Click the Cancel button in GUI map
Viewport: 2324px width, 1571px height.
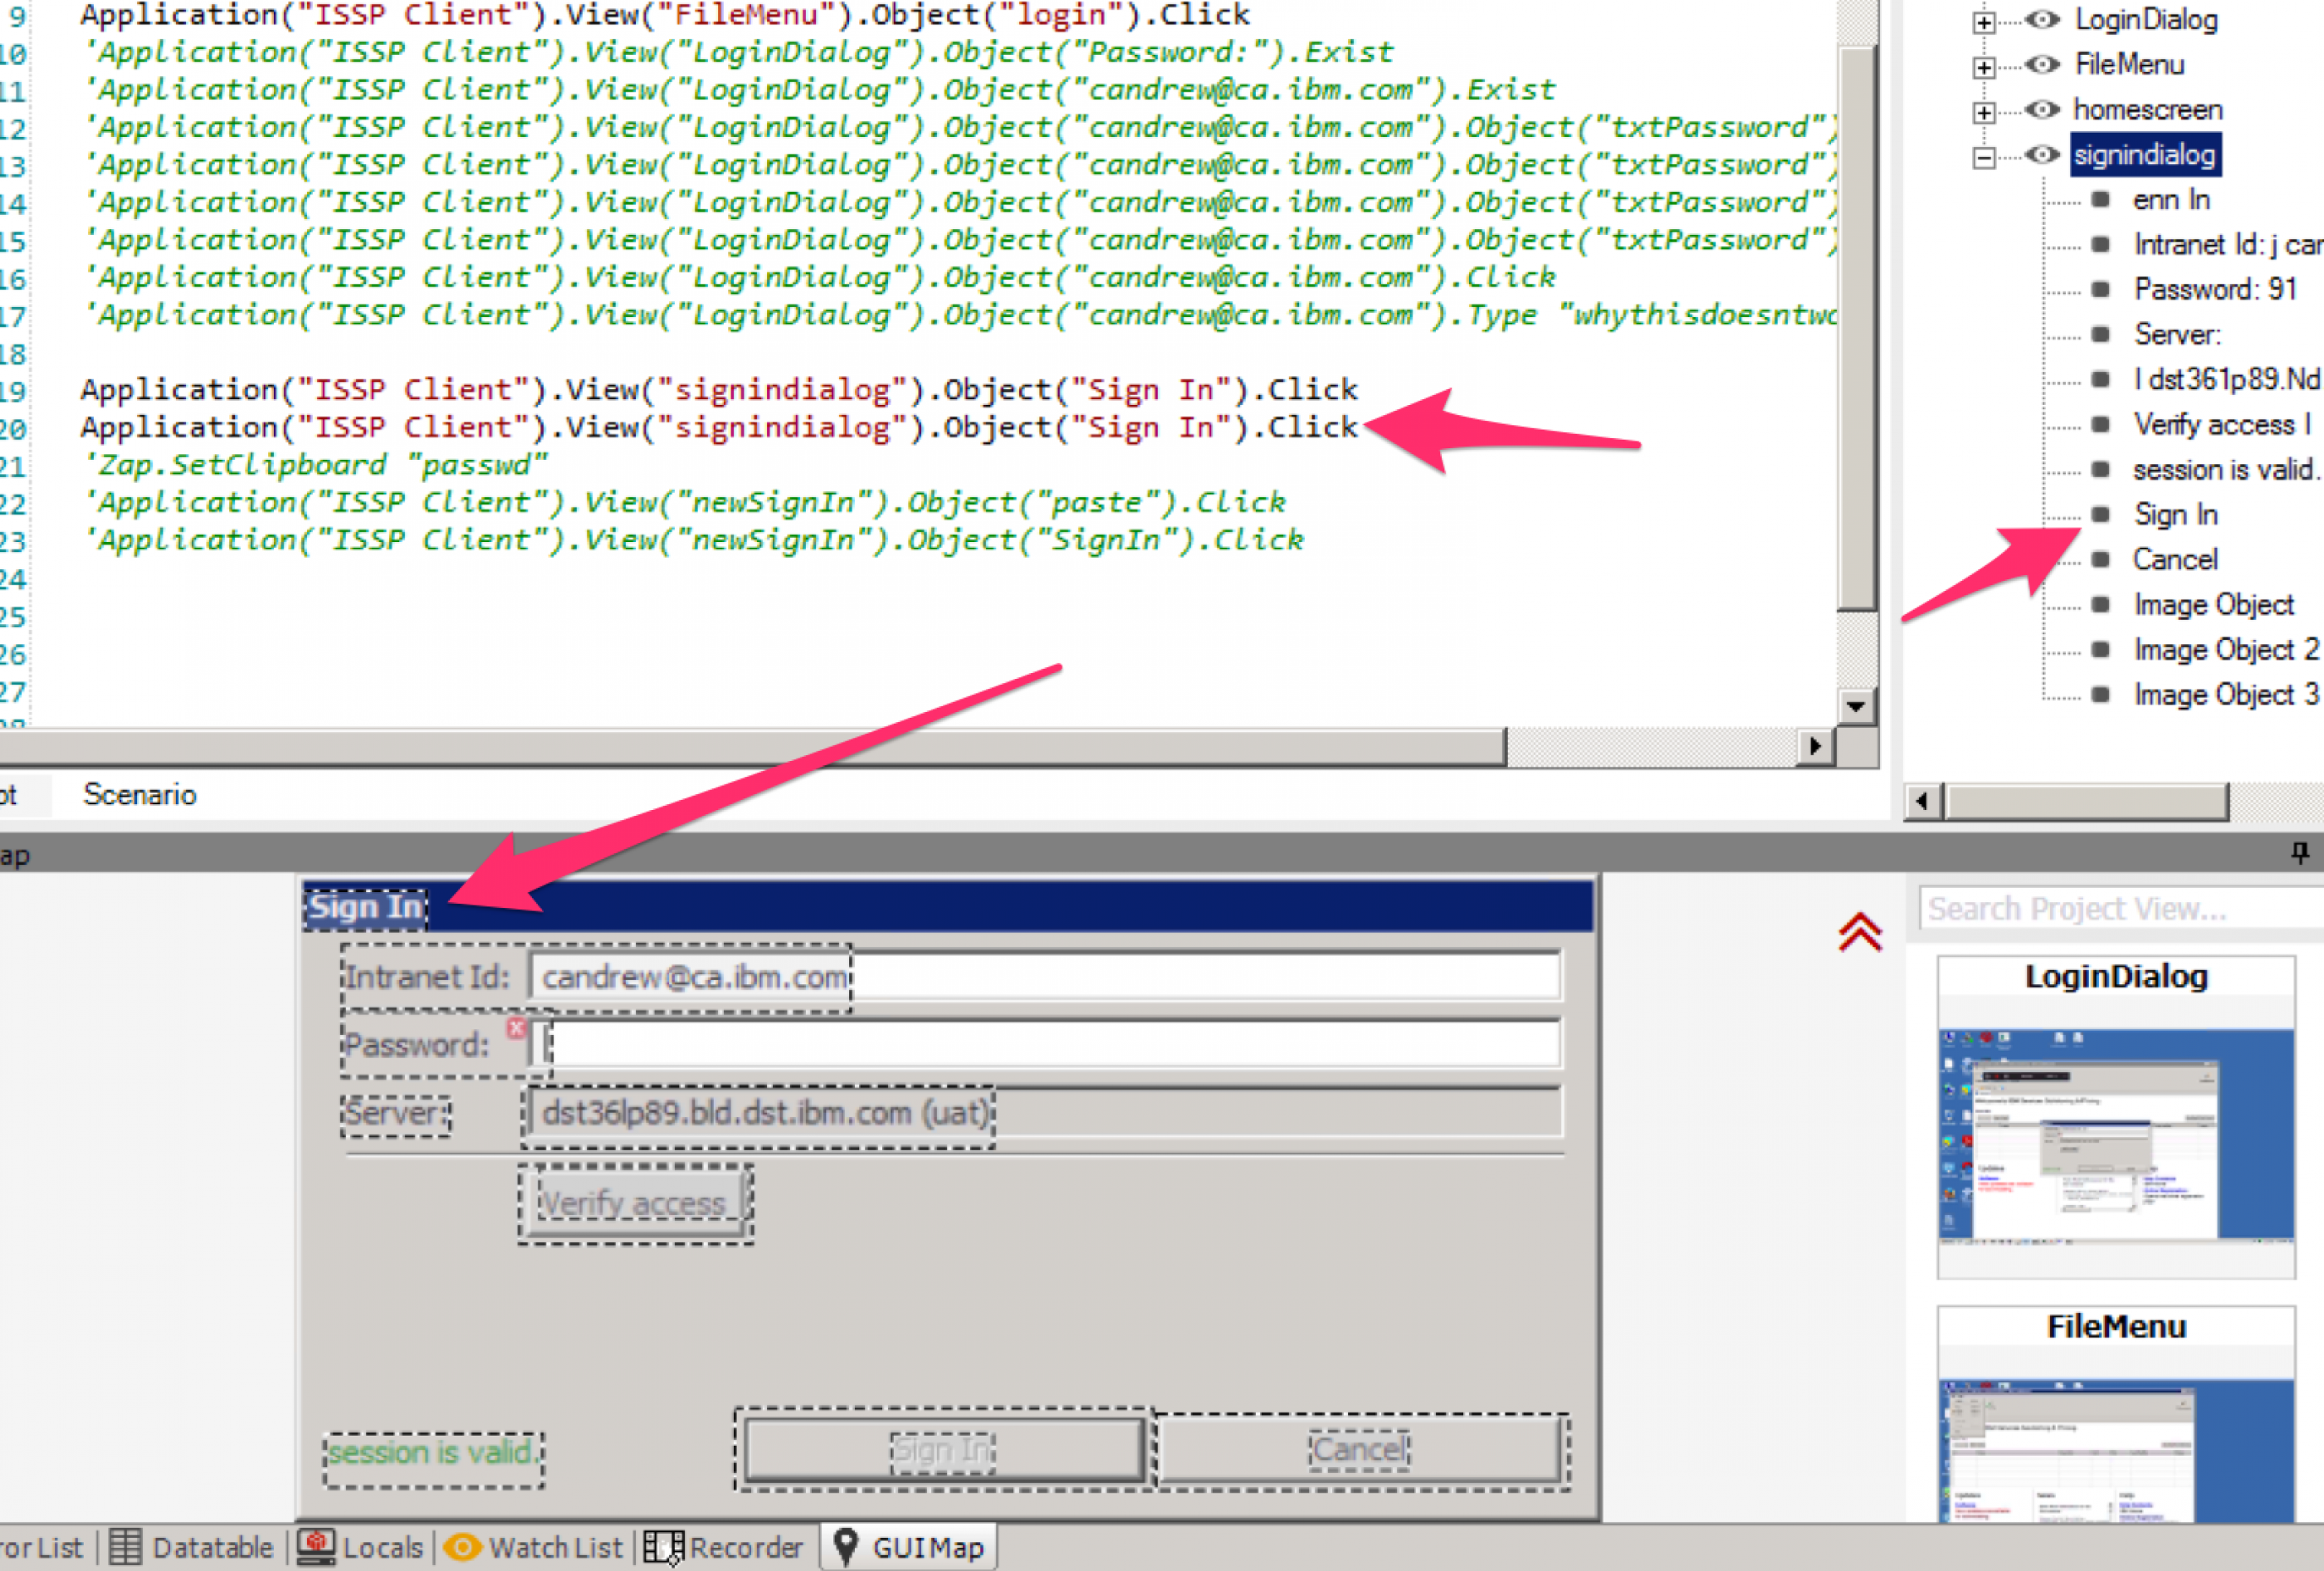1361,1449
